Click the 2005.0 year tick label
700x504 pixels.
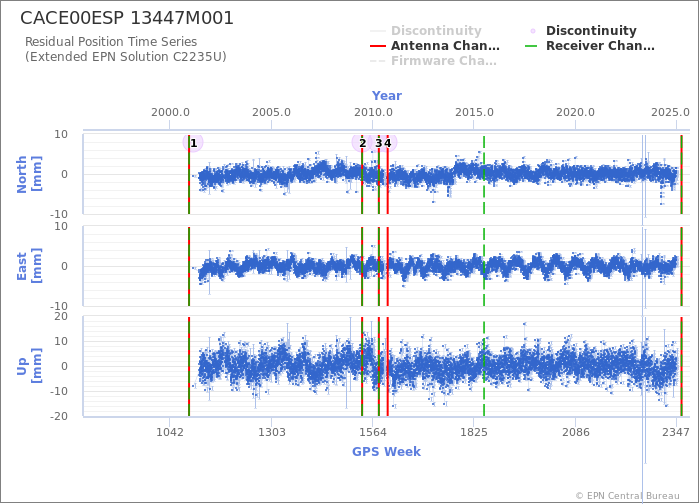tap(271, 112)
